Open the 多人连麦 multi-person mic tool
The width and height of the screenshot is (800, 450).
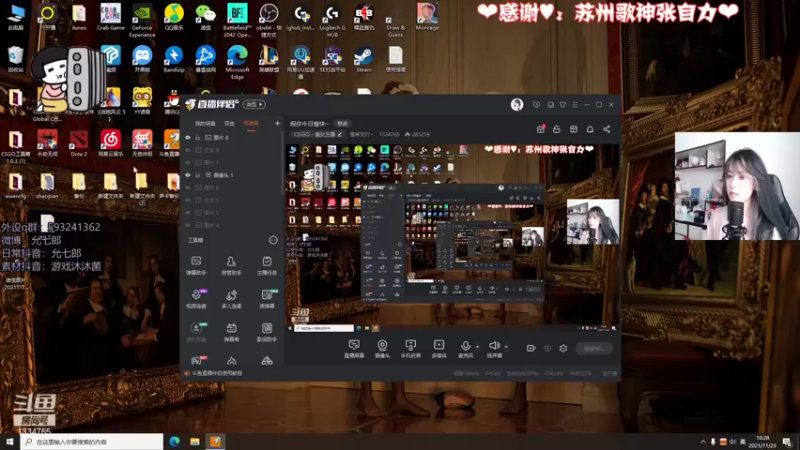(231, 298)
